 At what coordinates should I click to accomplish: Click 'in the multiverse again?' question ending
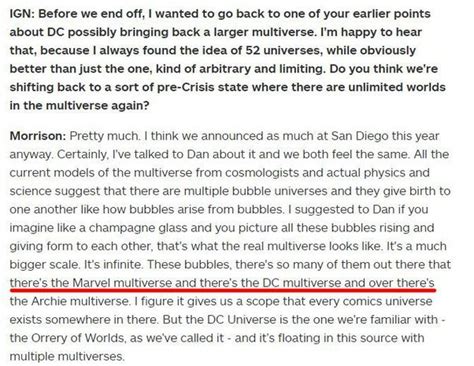79,106
